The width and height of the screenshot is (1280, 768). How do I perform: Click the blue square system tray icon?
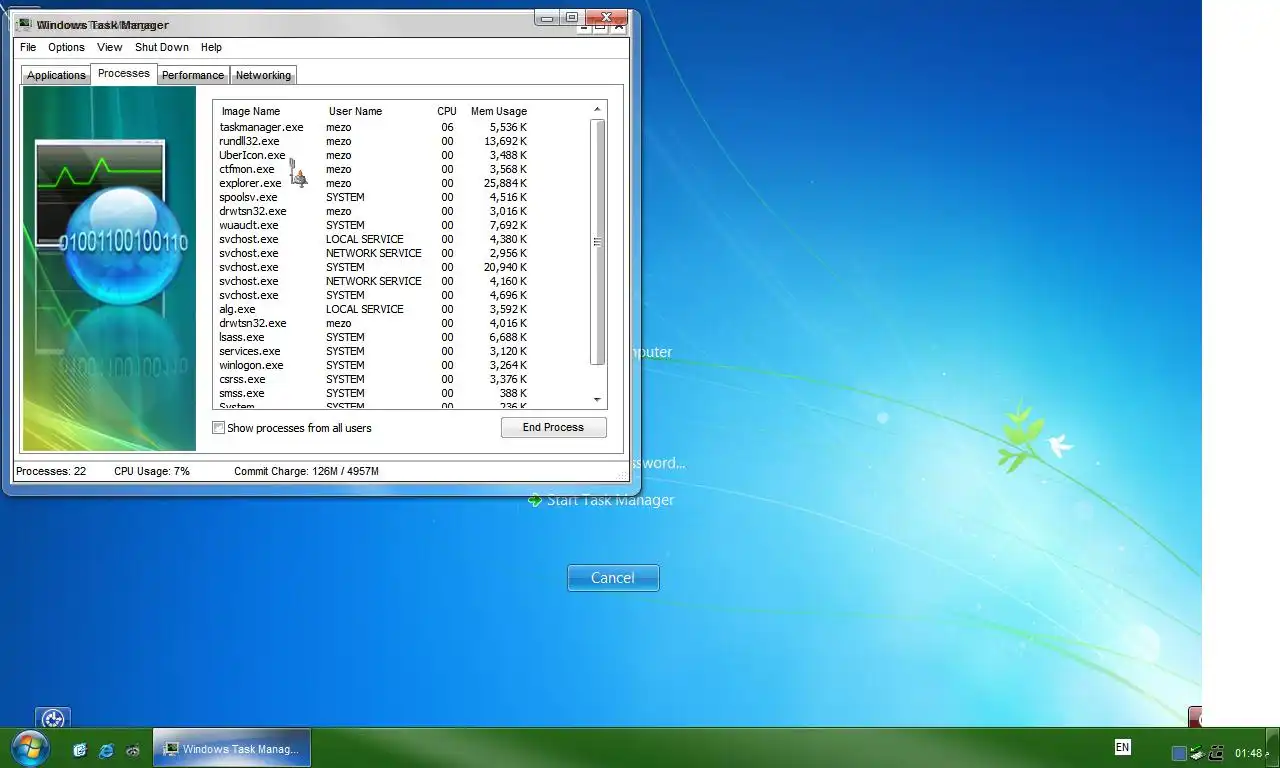pyautogui.click(x=1179, y=753)
